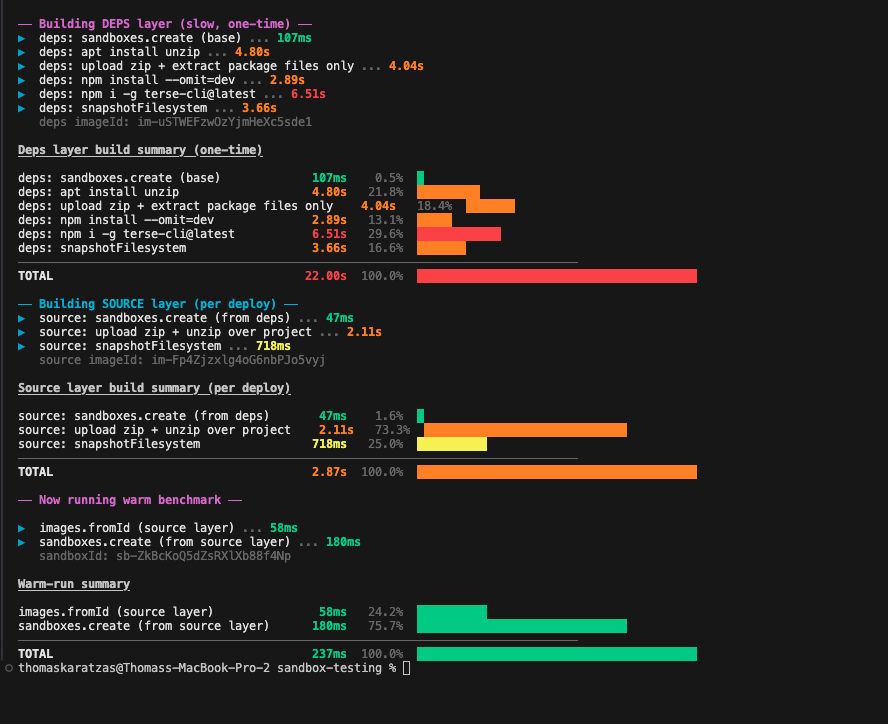Select the 'source imageId: im-Fp4Zjzxlg4oG6nbPJo5vyj' text
Screen dimensions: 888x724
[182, 360]
